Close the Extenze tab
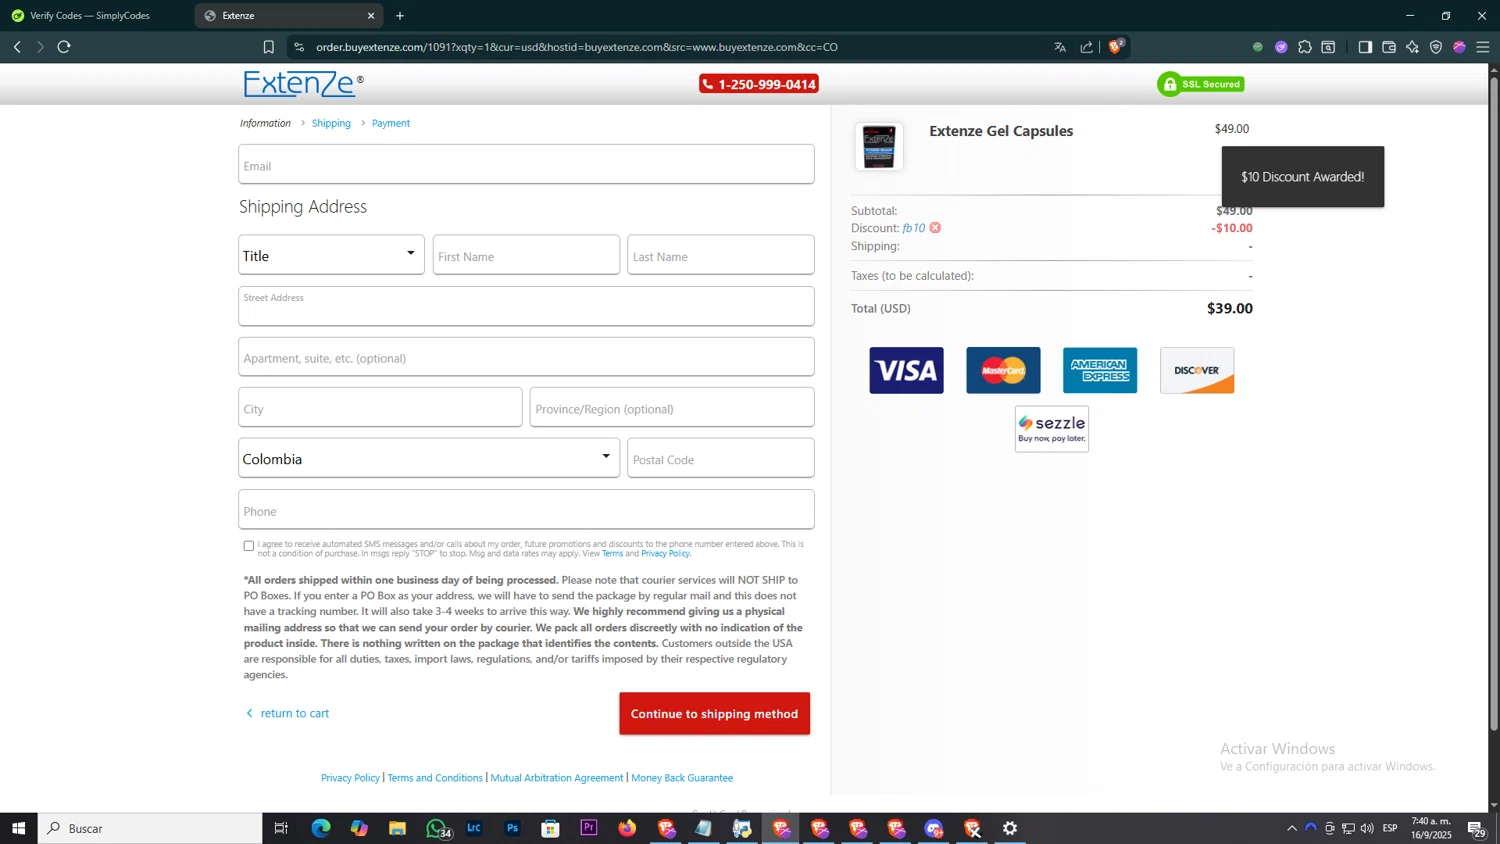Image resolution: width=1500 pixels, height=844 pixels. click(x=371, y=16)
